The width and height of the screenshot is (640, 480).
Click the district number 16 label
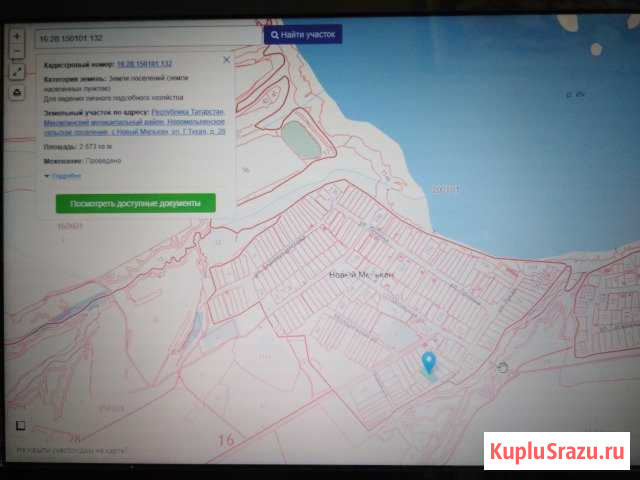224,439
